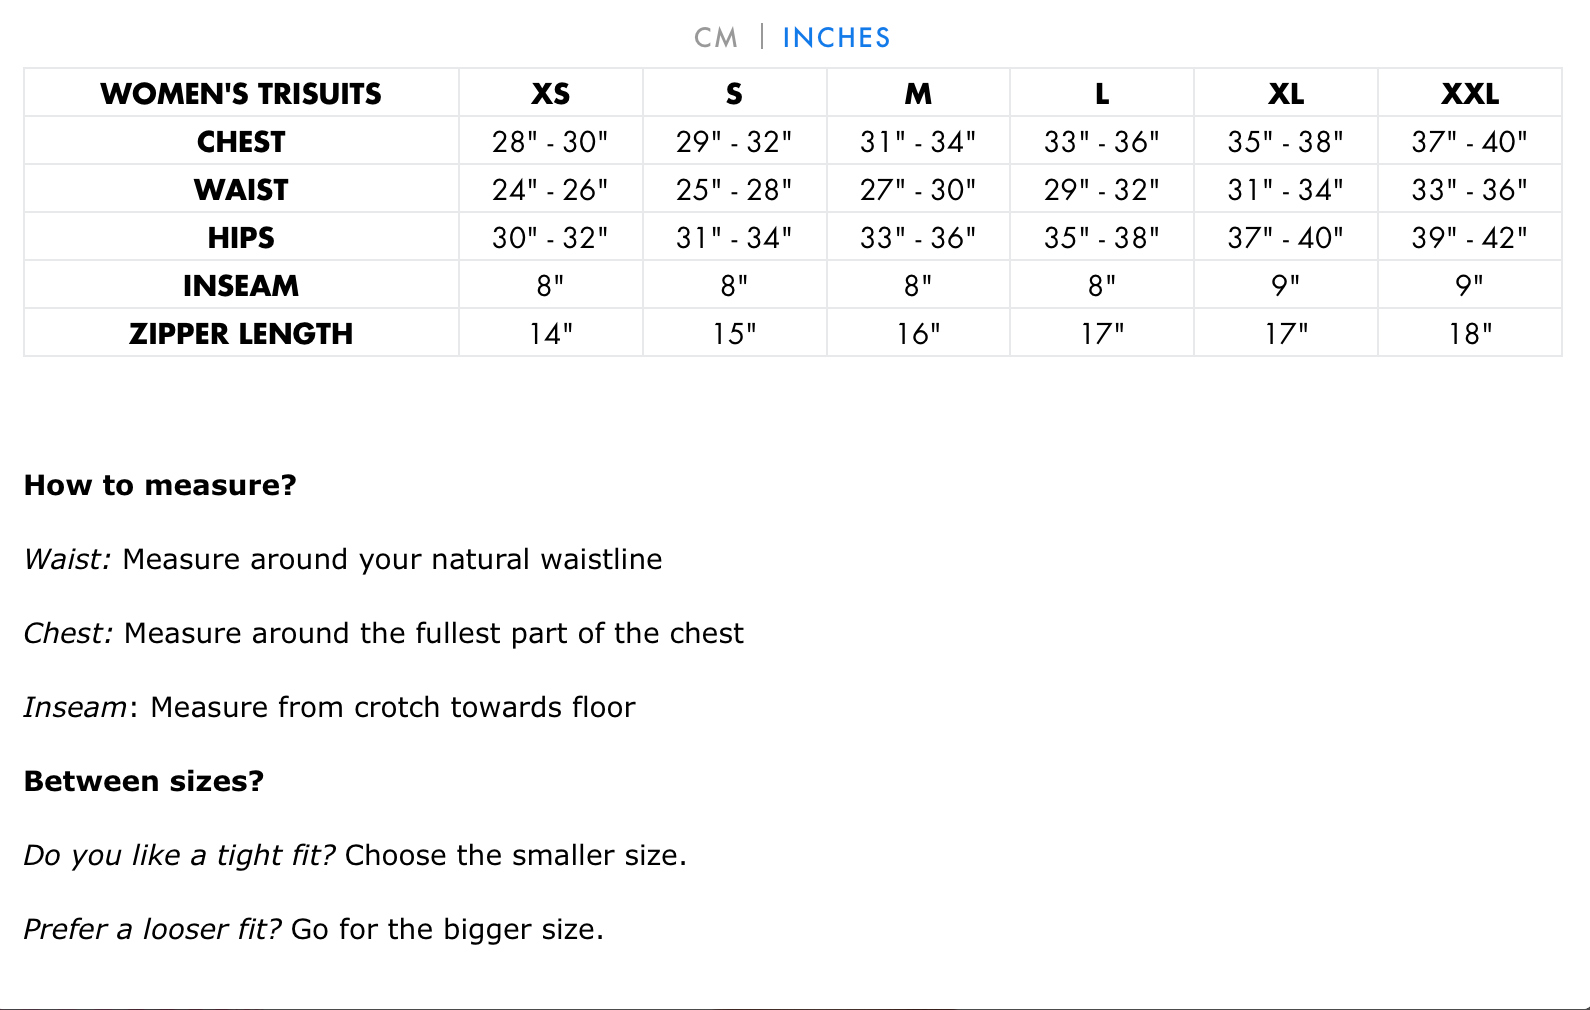This screenshot has height=1010, width=1590.
Task: Select the XL size column header
Action: pyautogui.click(x=1286, y=93)
